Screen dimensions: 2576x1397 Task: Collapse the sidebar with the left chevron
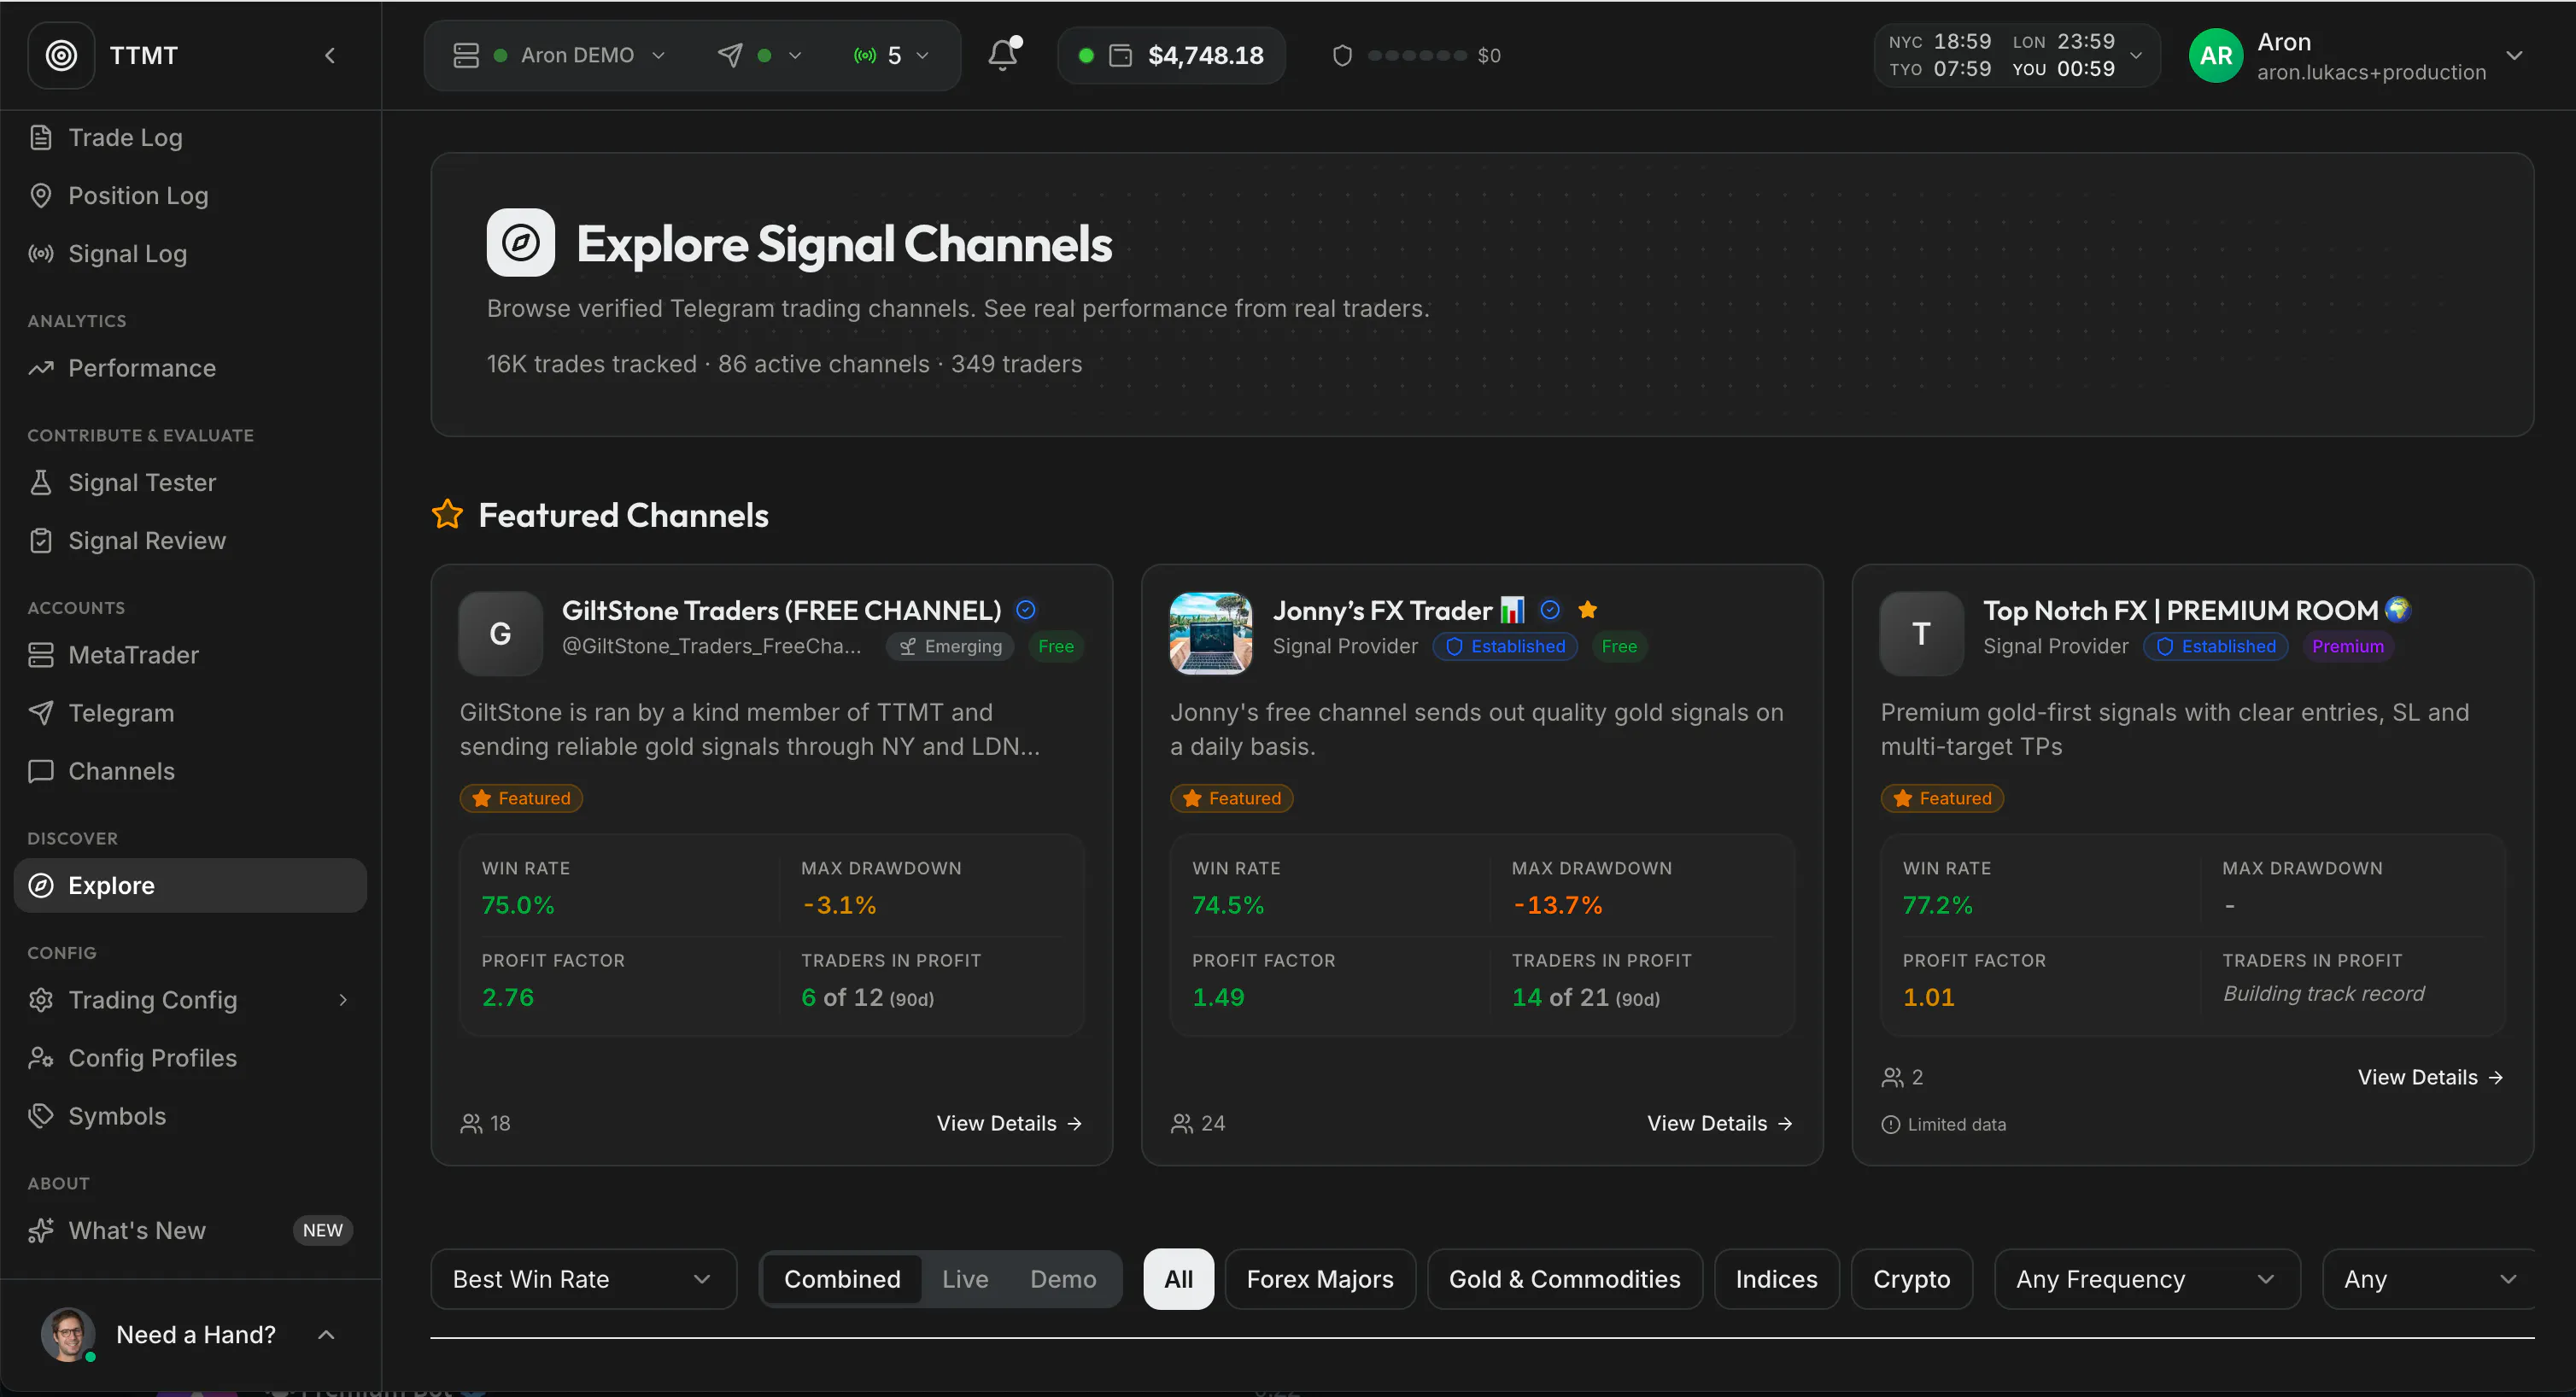click(x=330, y=55)
